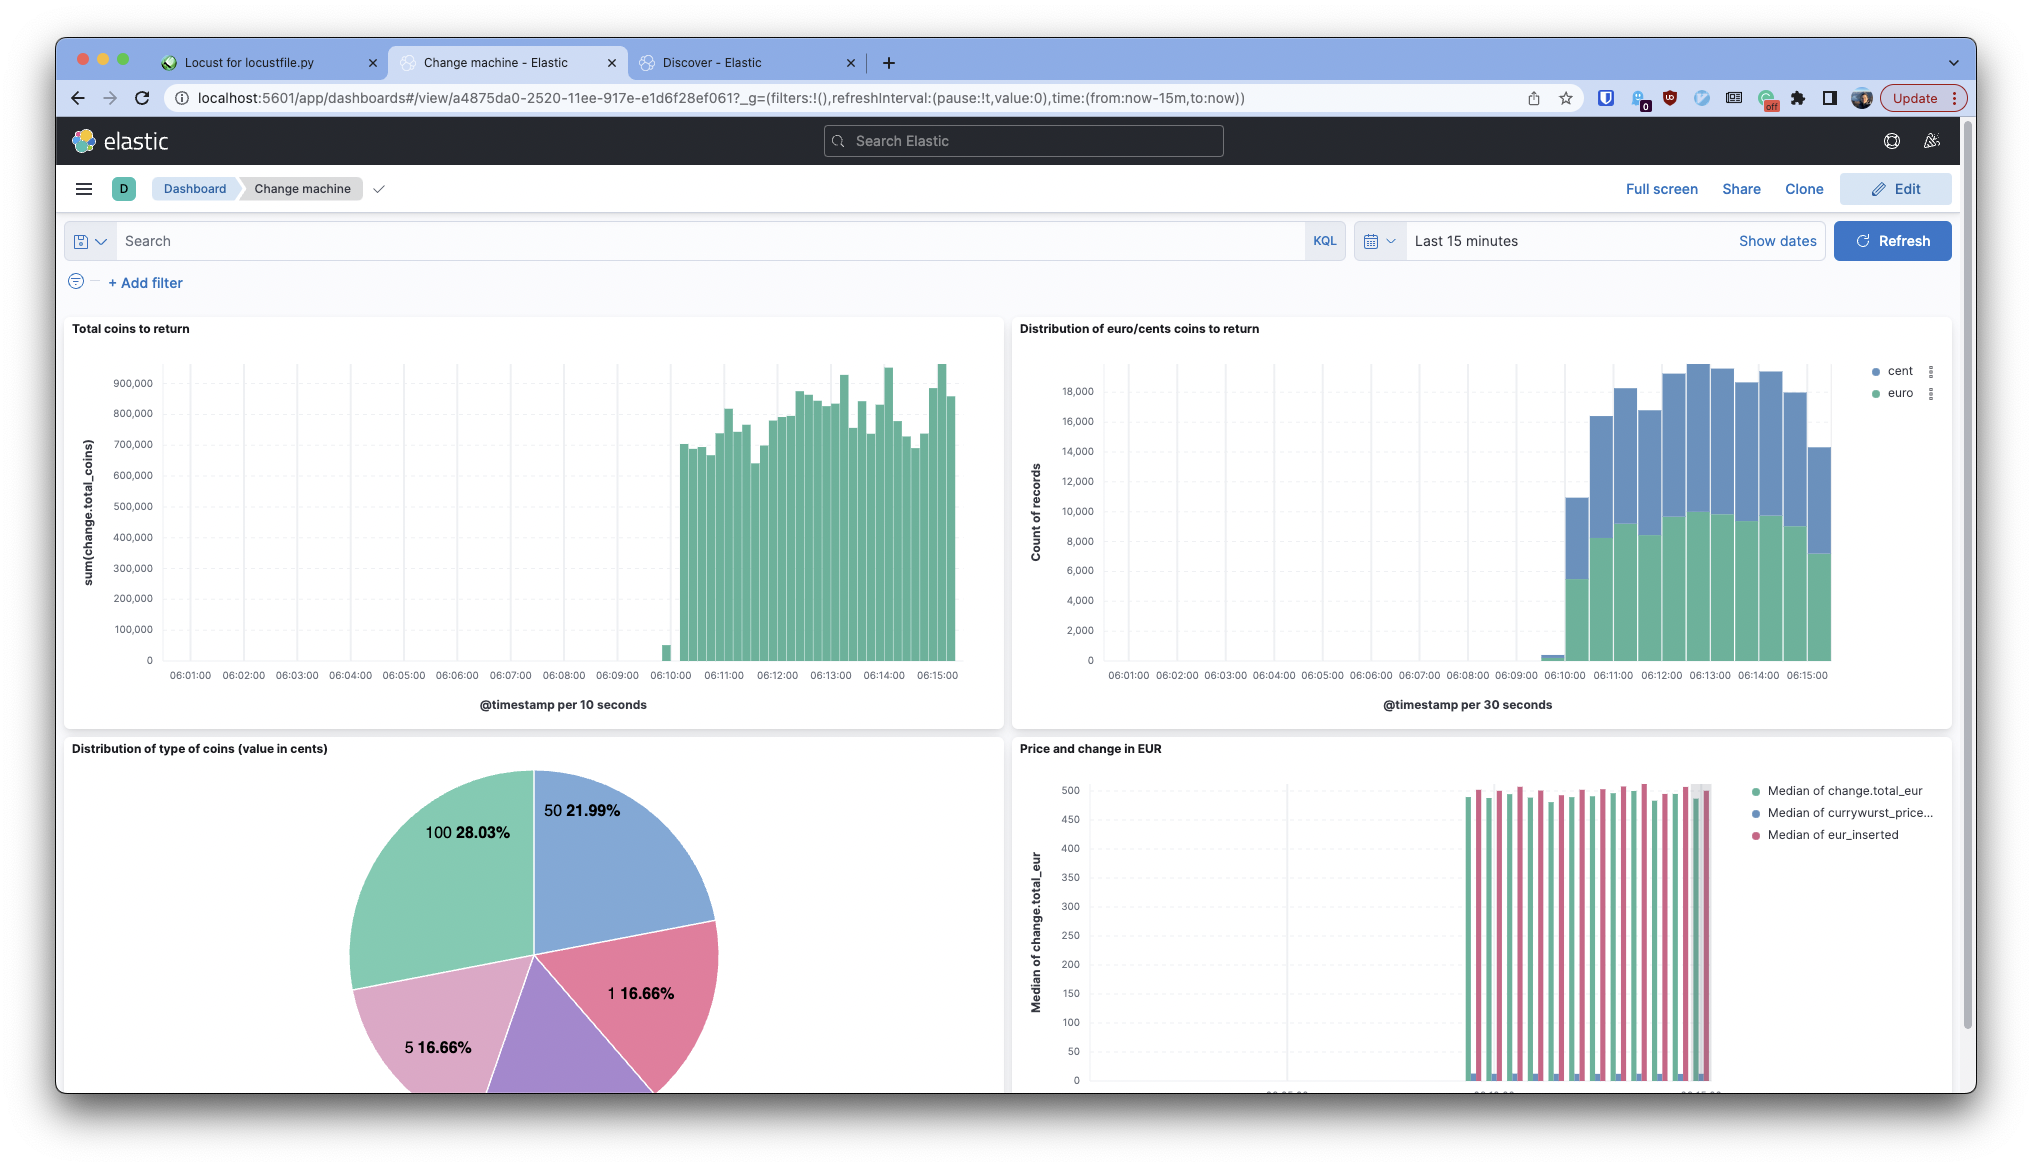Select the 50 21.99% pie slice

610,860
